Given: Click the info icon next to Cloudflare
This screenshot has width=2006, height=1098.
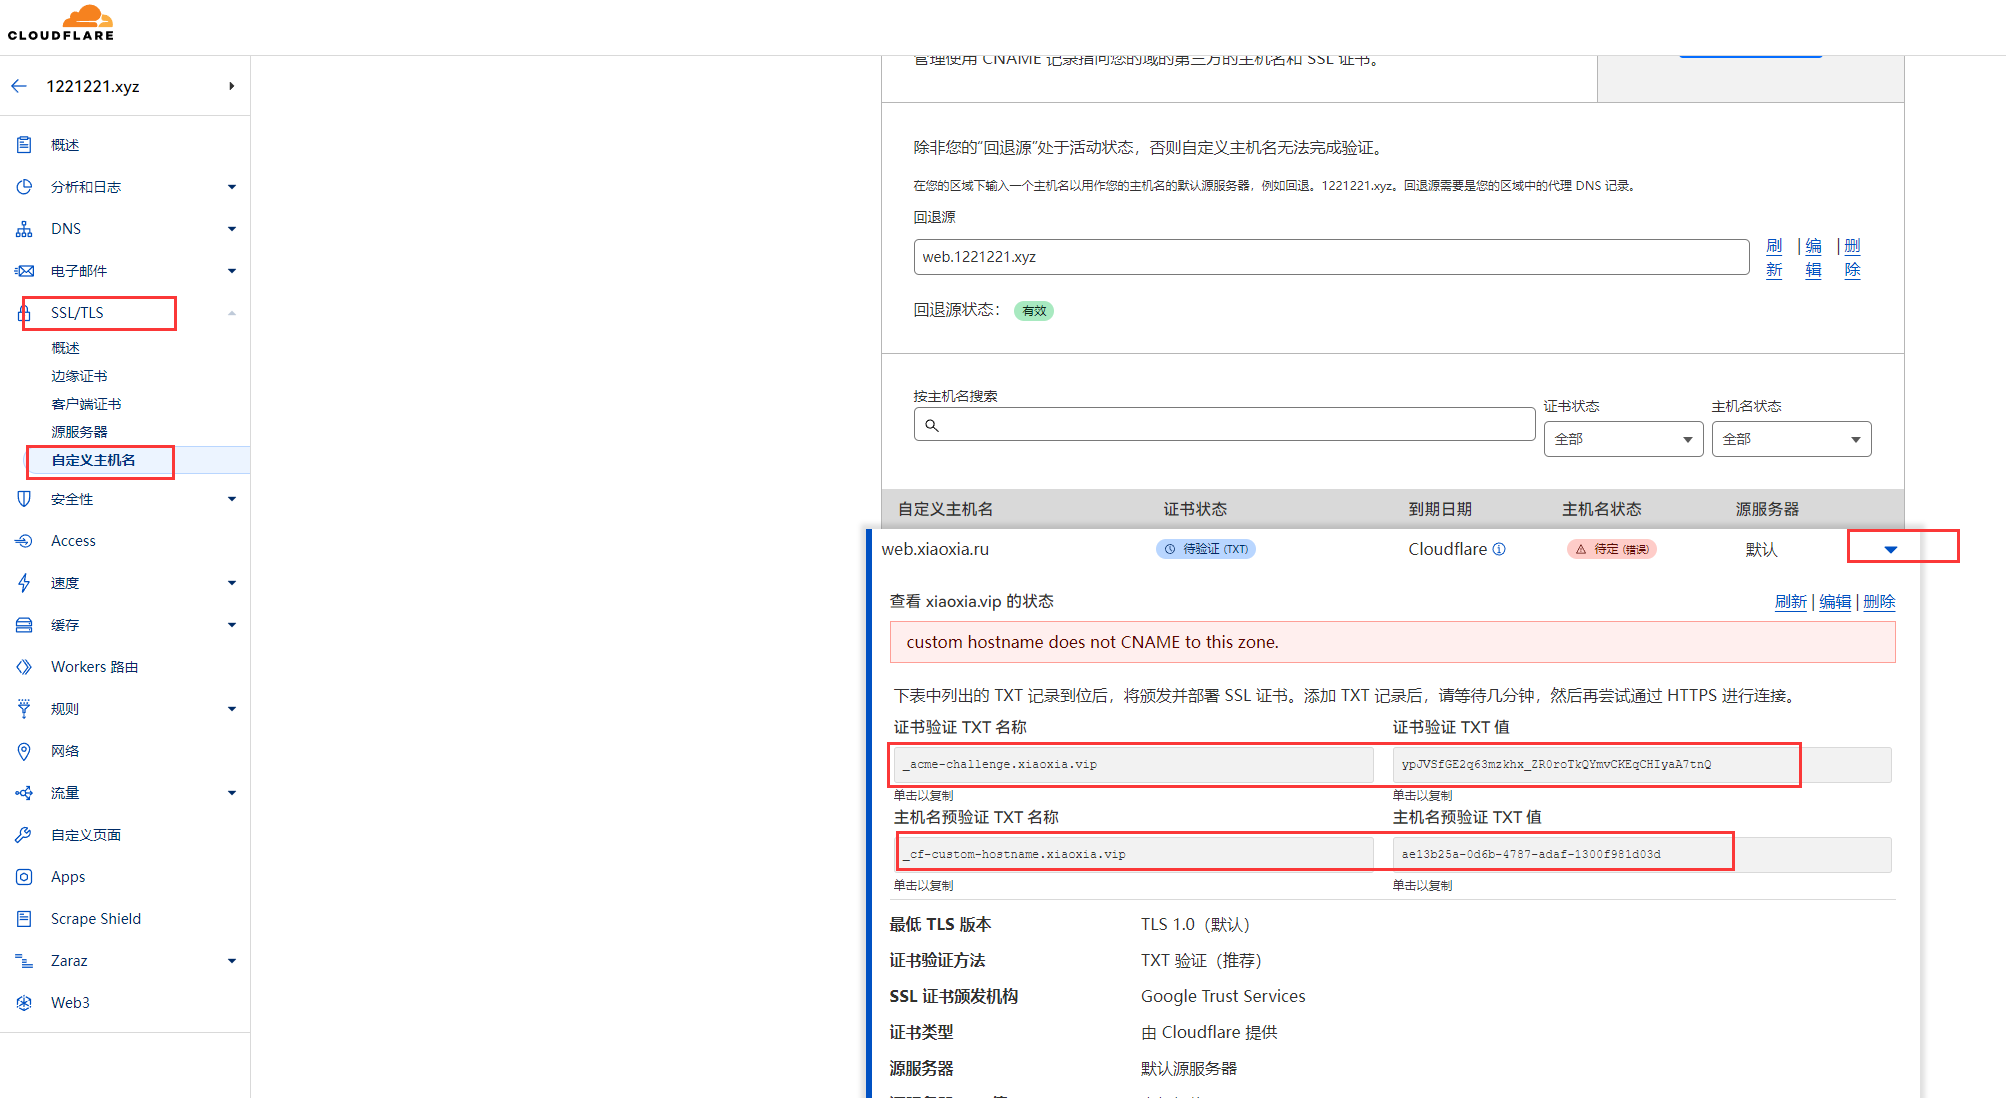Looking at the screenshot, I should 1499,549.
